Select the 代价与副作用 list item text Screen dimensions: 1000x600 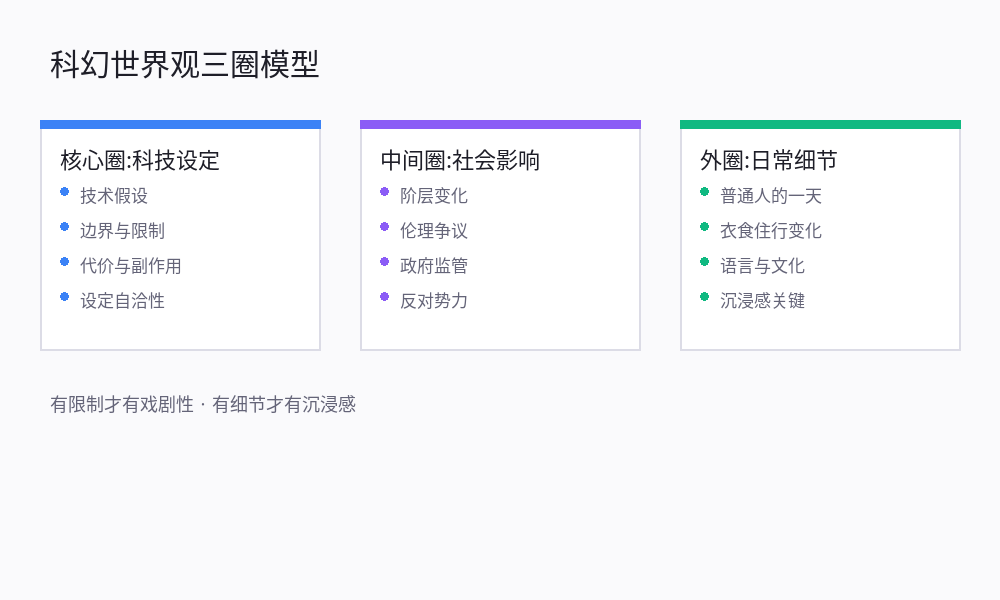pyautogui.click(x=131, y=266)
